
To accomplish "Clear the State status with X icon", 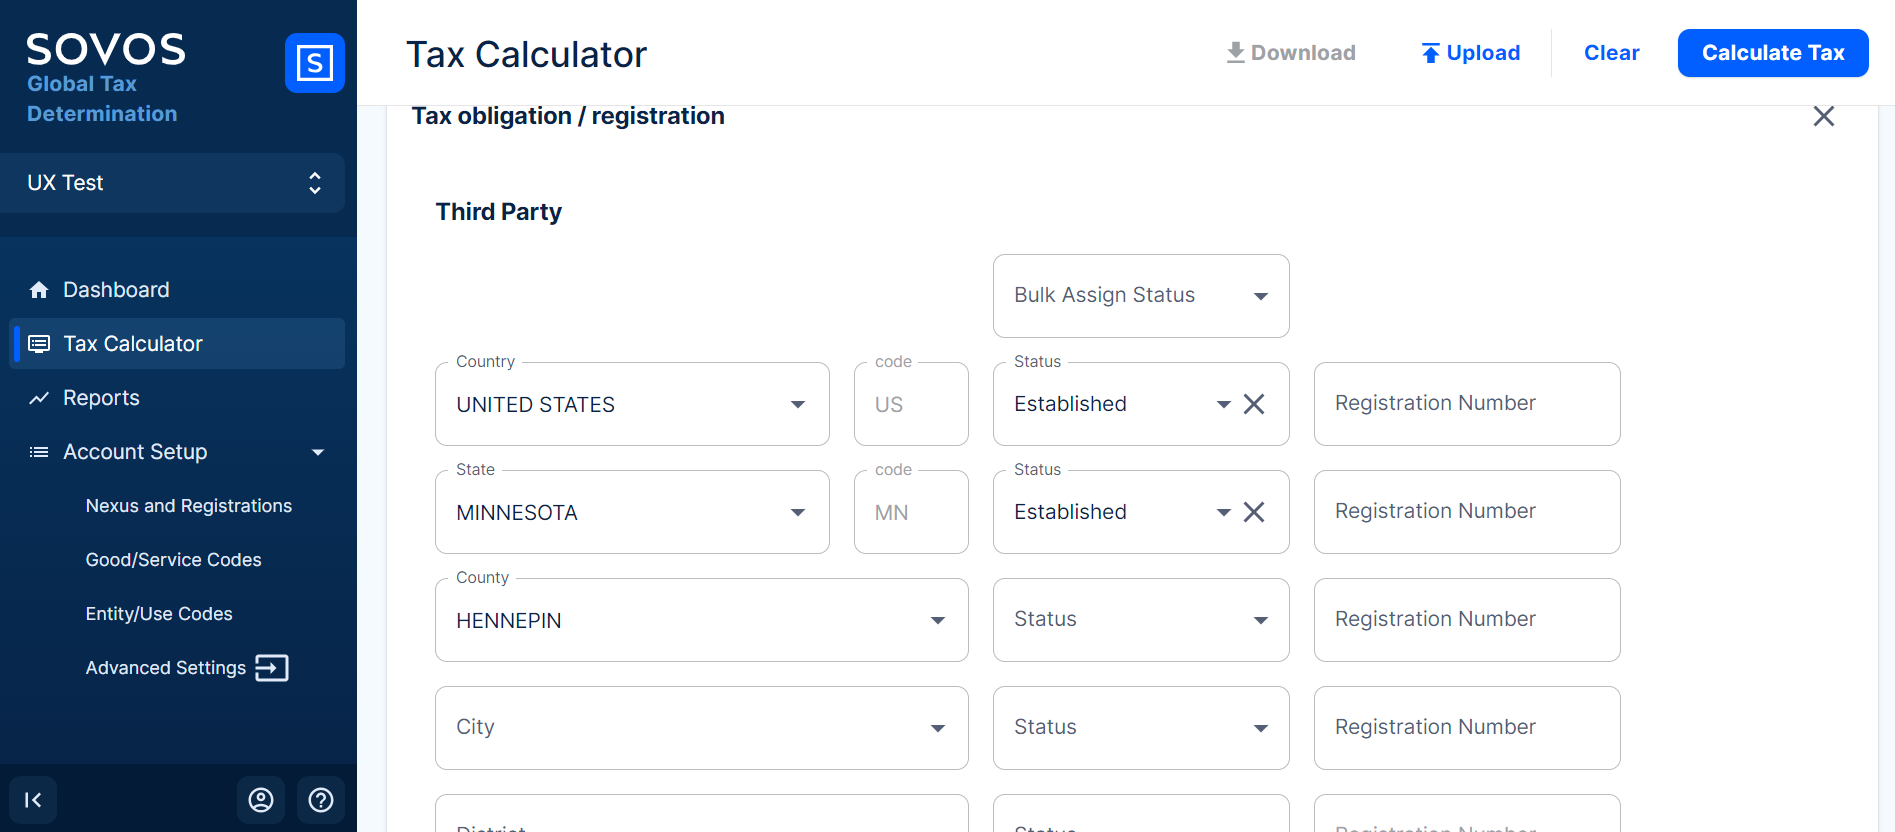I will point(1254,512).
